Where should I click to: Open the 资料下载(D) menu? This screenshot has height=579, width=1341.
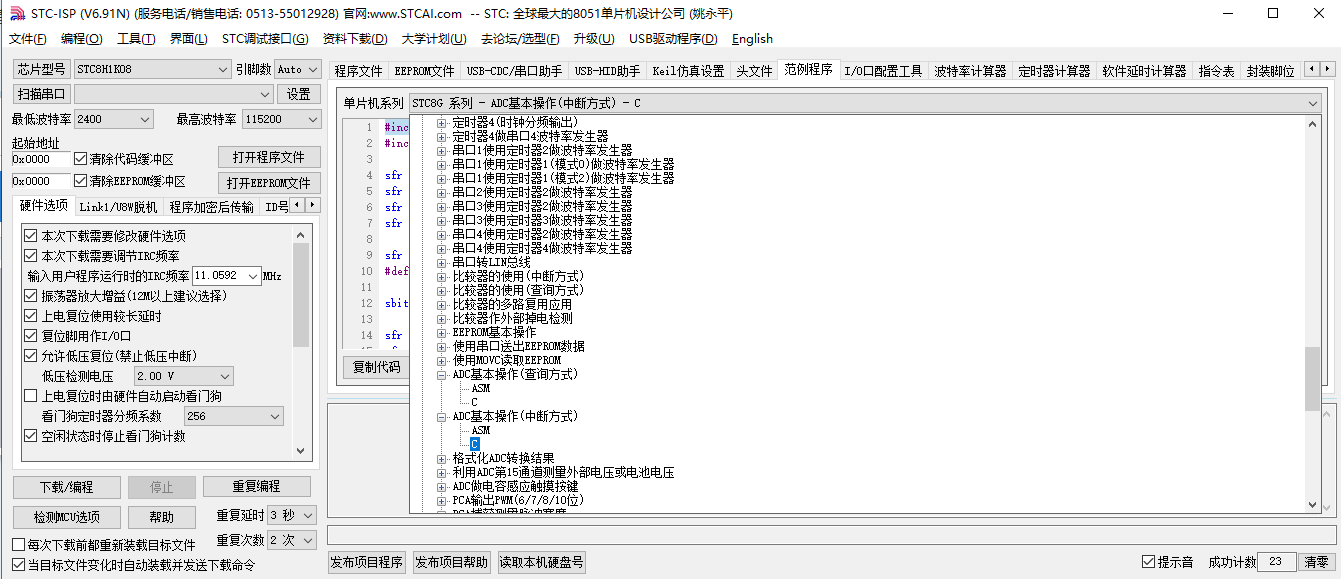[355, 39]
